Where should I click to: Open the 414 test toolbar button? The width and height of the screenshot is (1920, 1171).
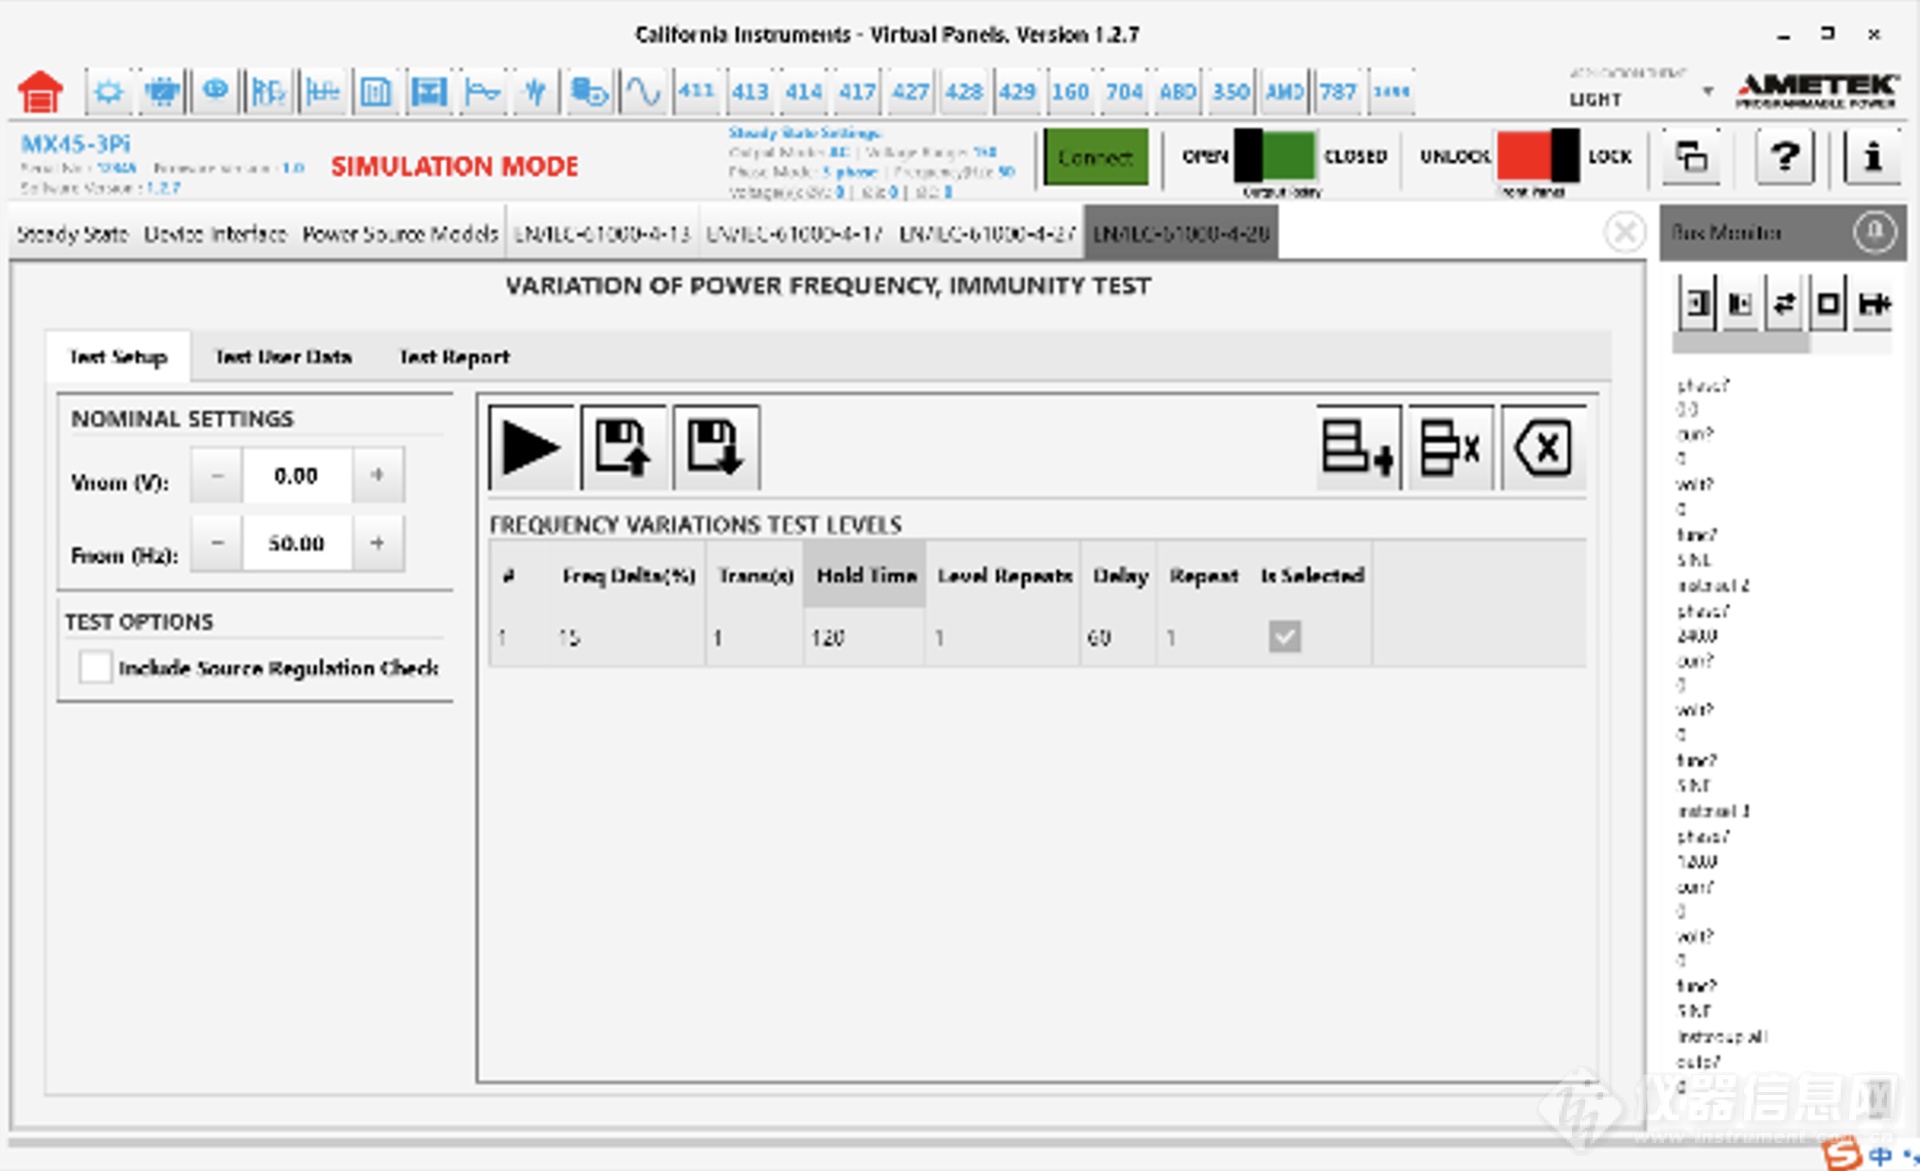pyautogui.click(x=803, y=92)
